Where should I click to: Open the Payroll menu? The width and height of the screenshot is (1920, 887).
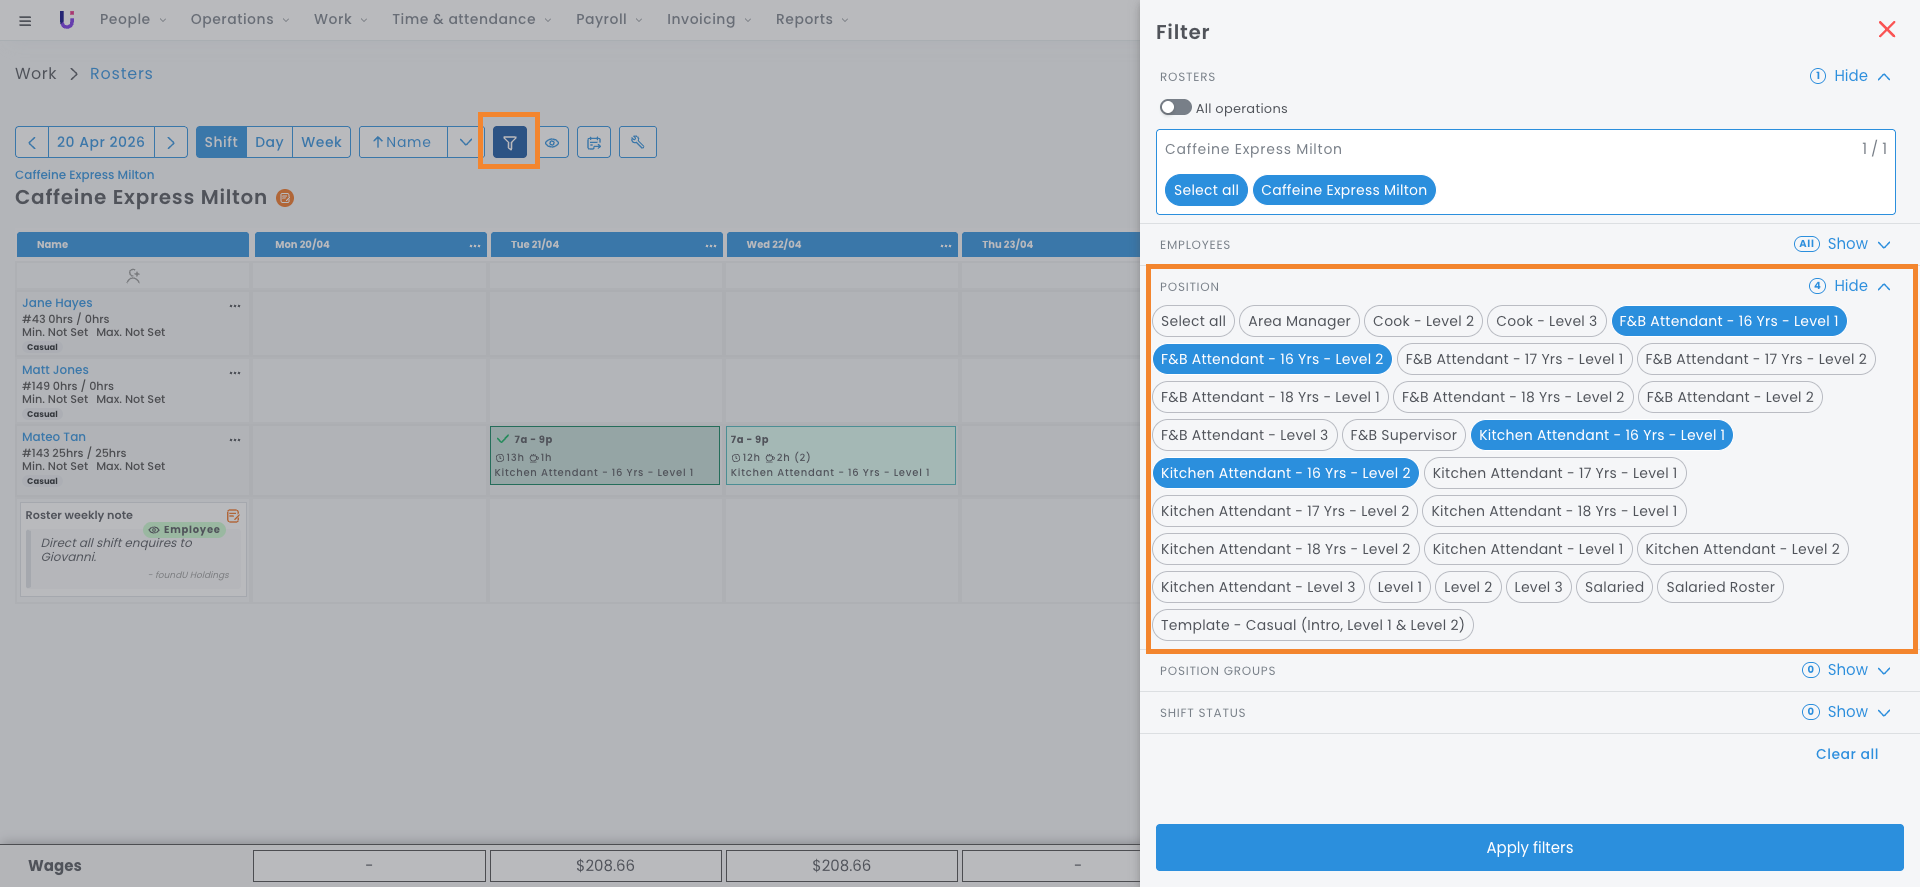tap(608, 19)
